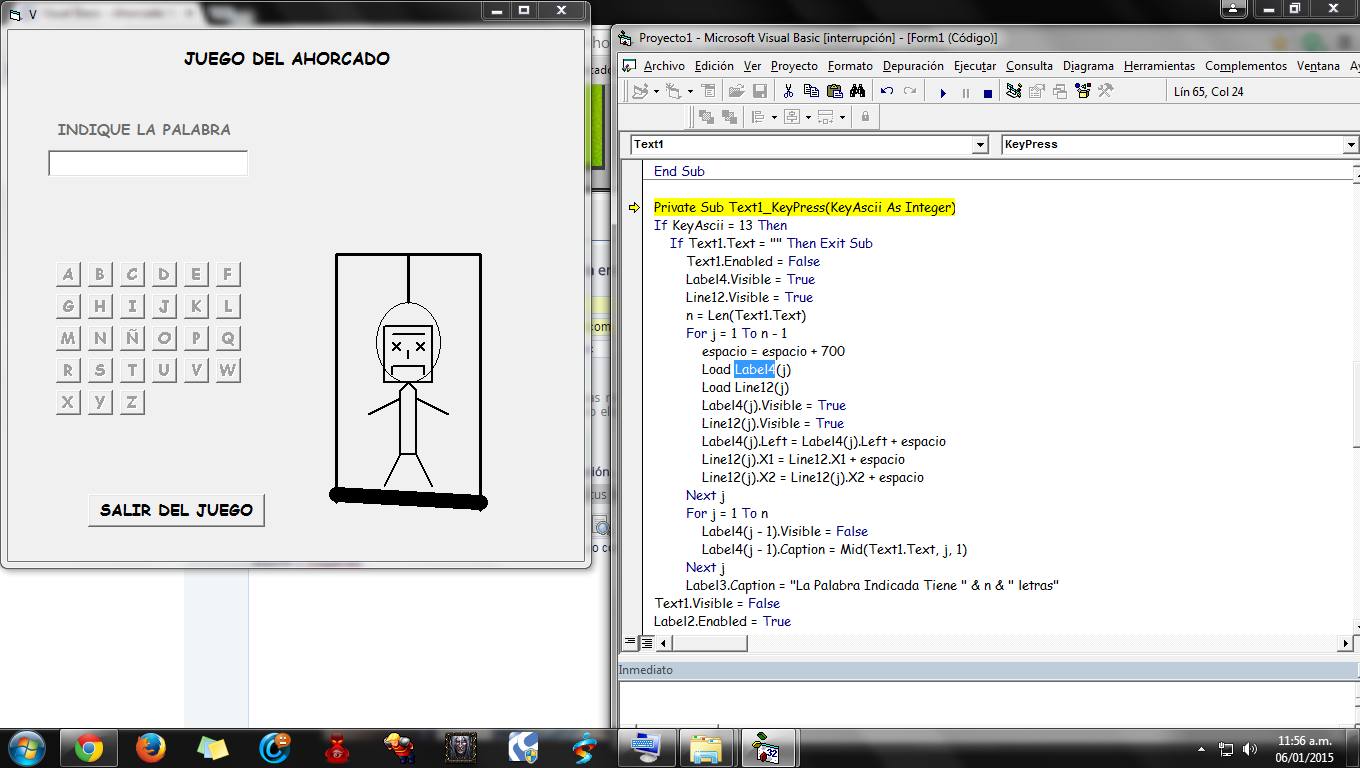This screenshot has width=1360, height=768.
Task: Stop the program with the End icon
Action: coord(988,93)
